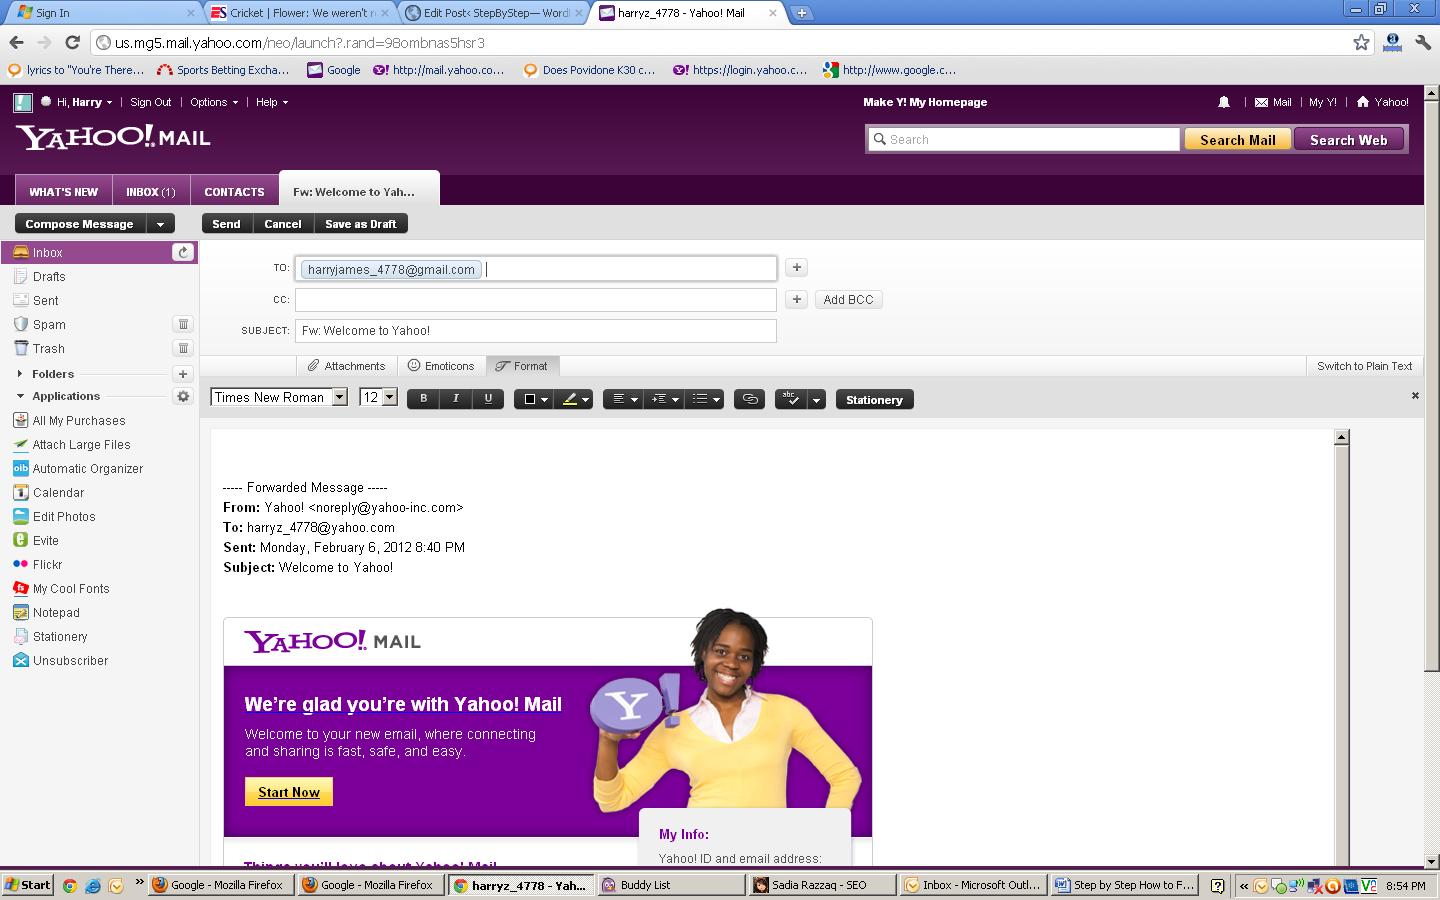The image size is (1440, 900).
Task: Toggle underline formatting
Action: 488,399
